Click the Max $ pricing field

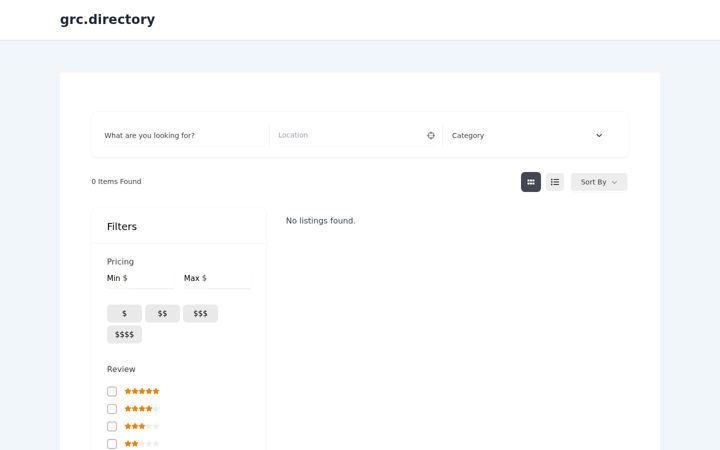tap(217, 278)
